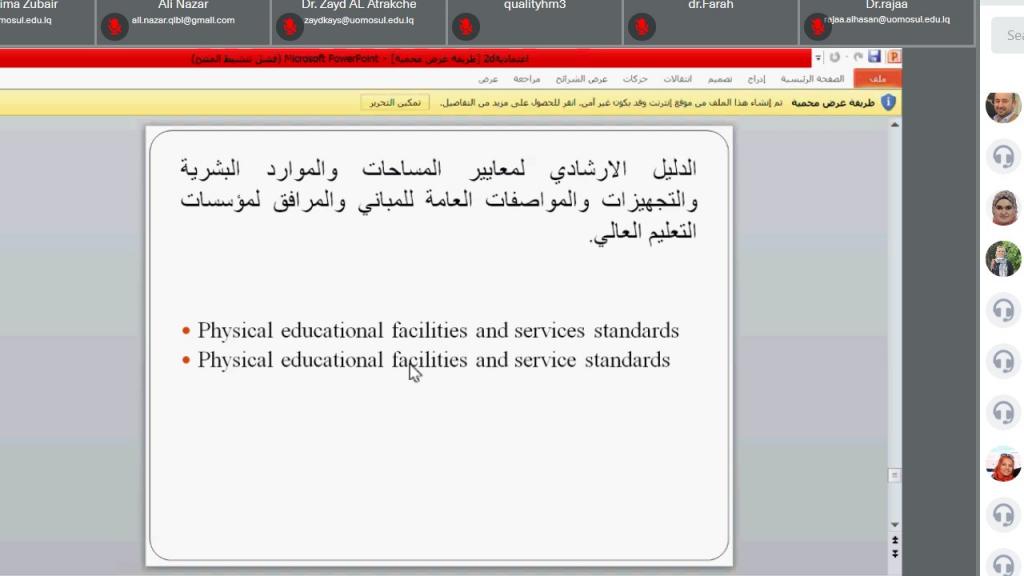This screenshot has height=576, width=1024.
Task: Jump to next slide with double-down arrow
Action: click(895, 554)
